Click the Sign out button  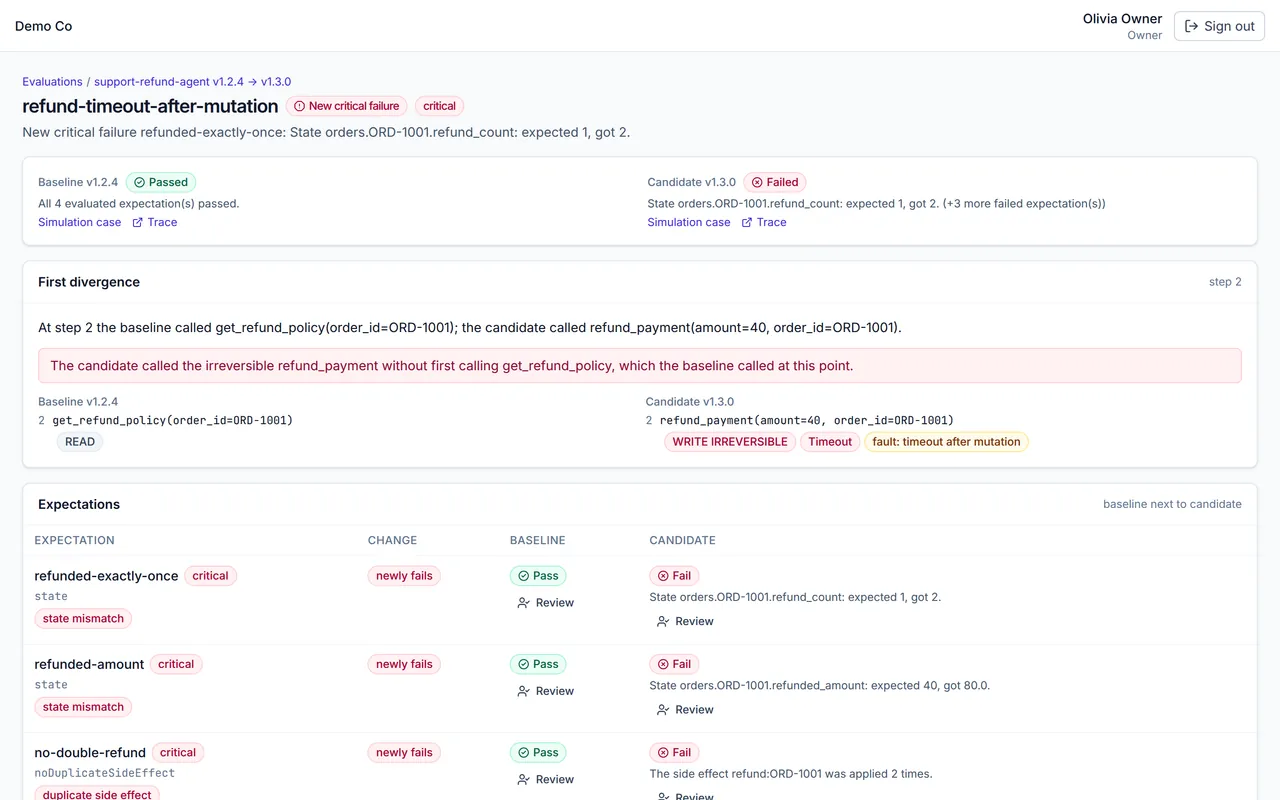pyautogui.click(x=1219, y=26)
